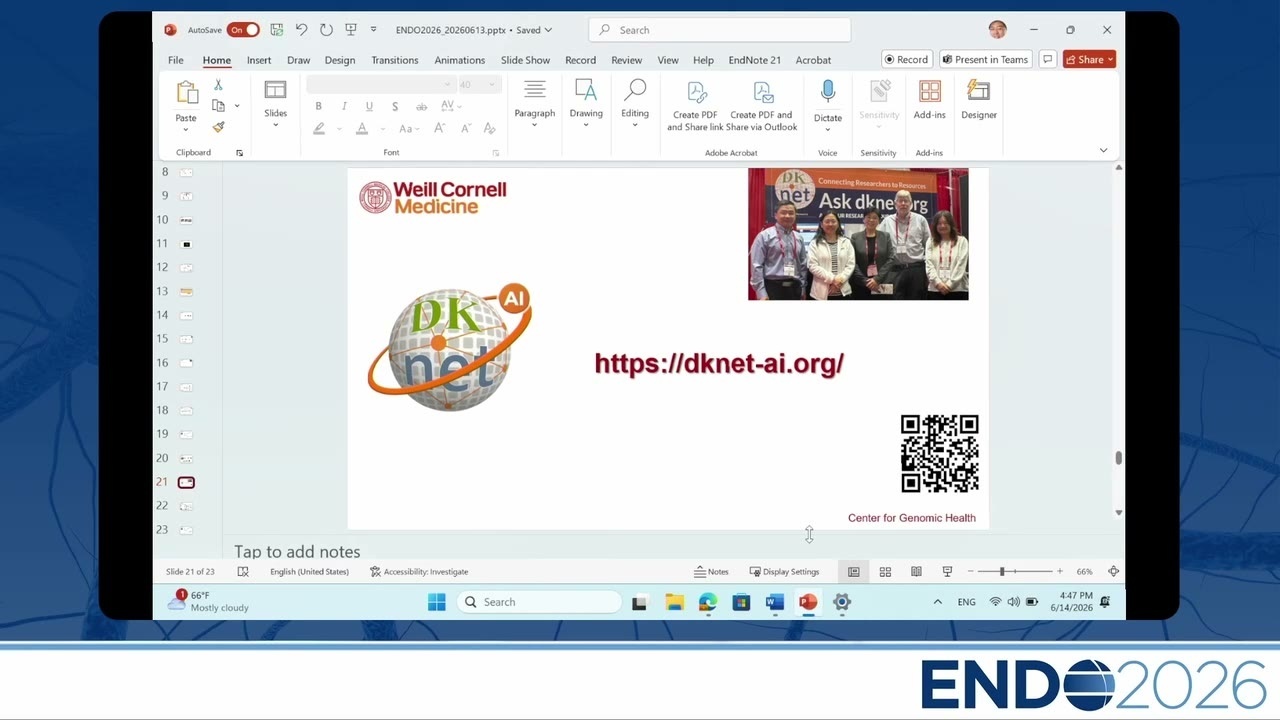Viewport: 1280px width, 720px height.
Task: Switch to the Insert tab
Action: coord(259,60)
